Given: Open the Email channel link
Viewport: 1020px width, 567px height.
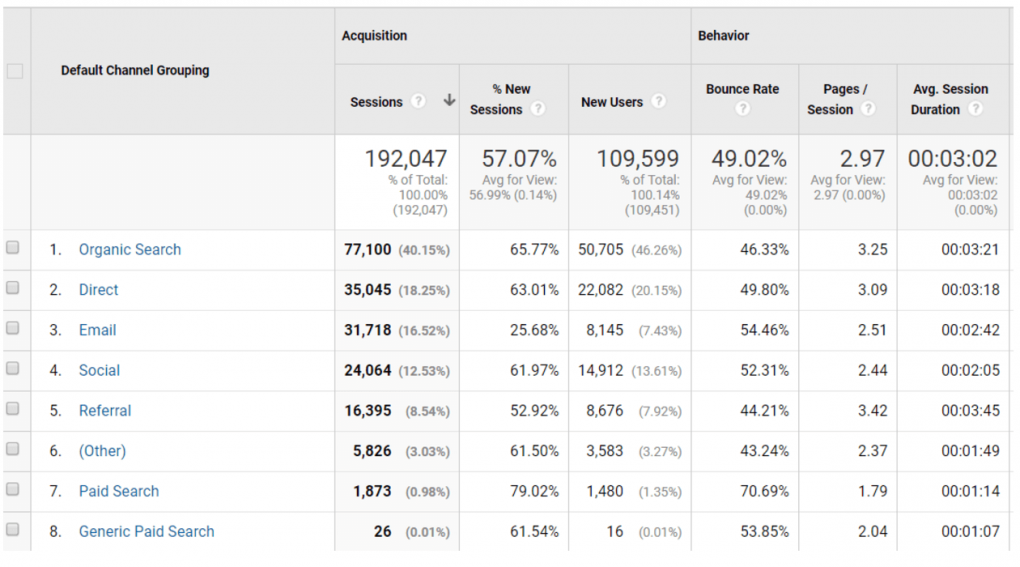Looking at the screenshot, I should (98, 330).
